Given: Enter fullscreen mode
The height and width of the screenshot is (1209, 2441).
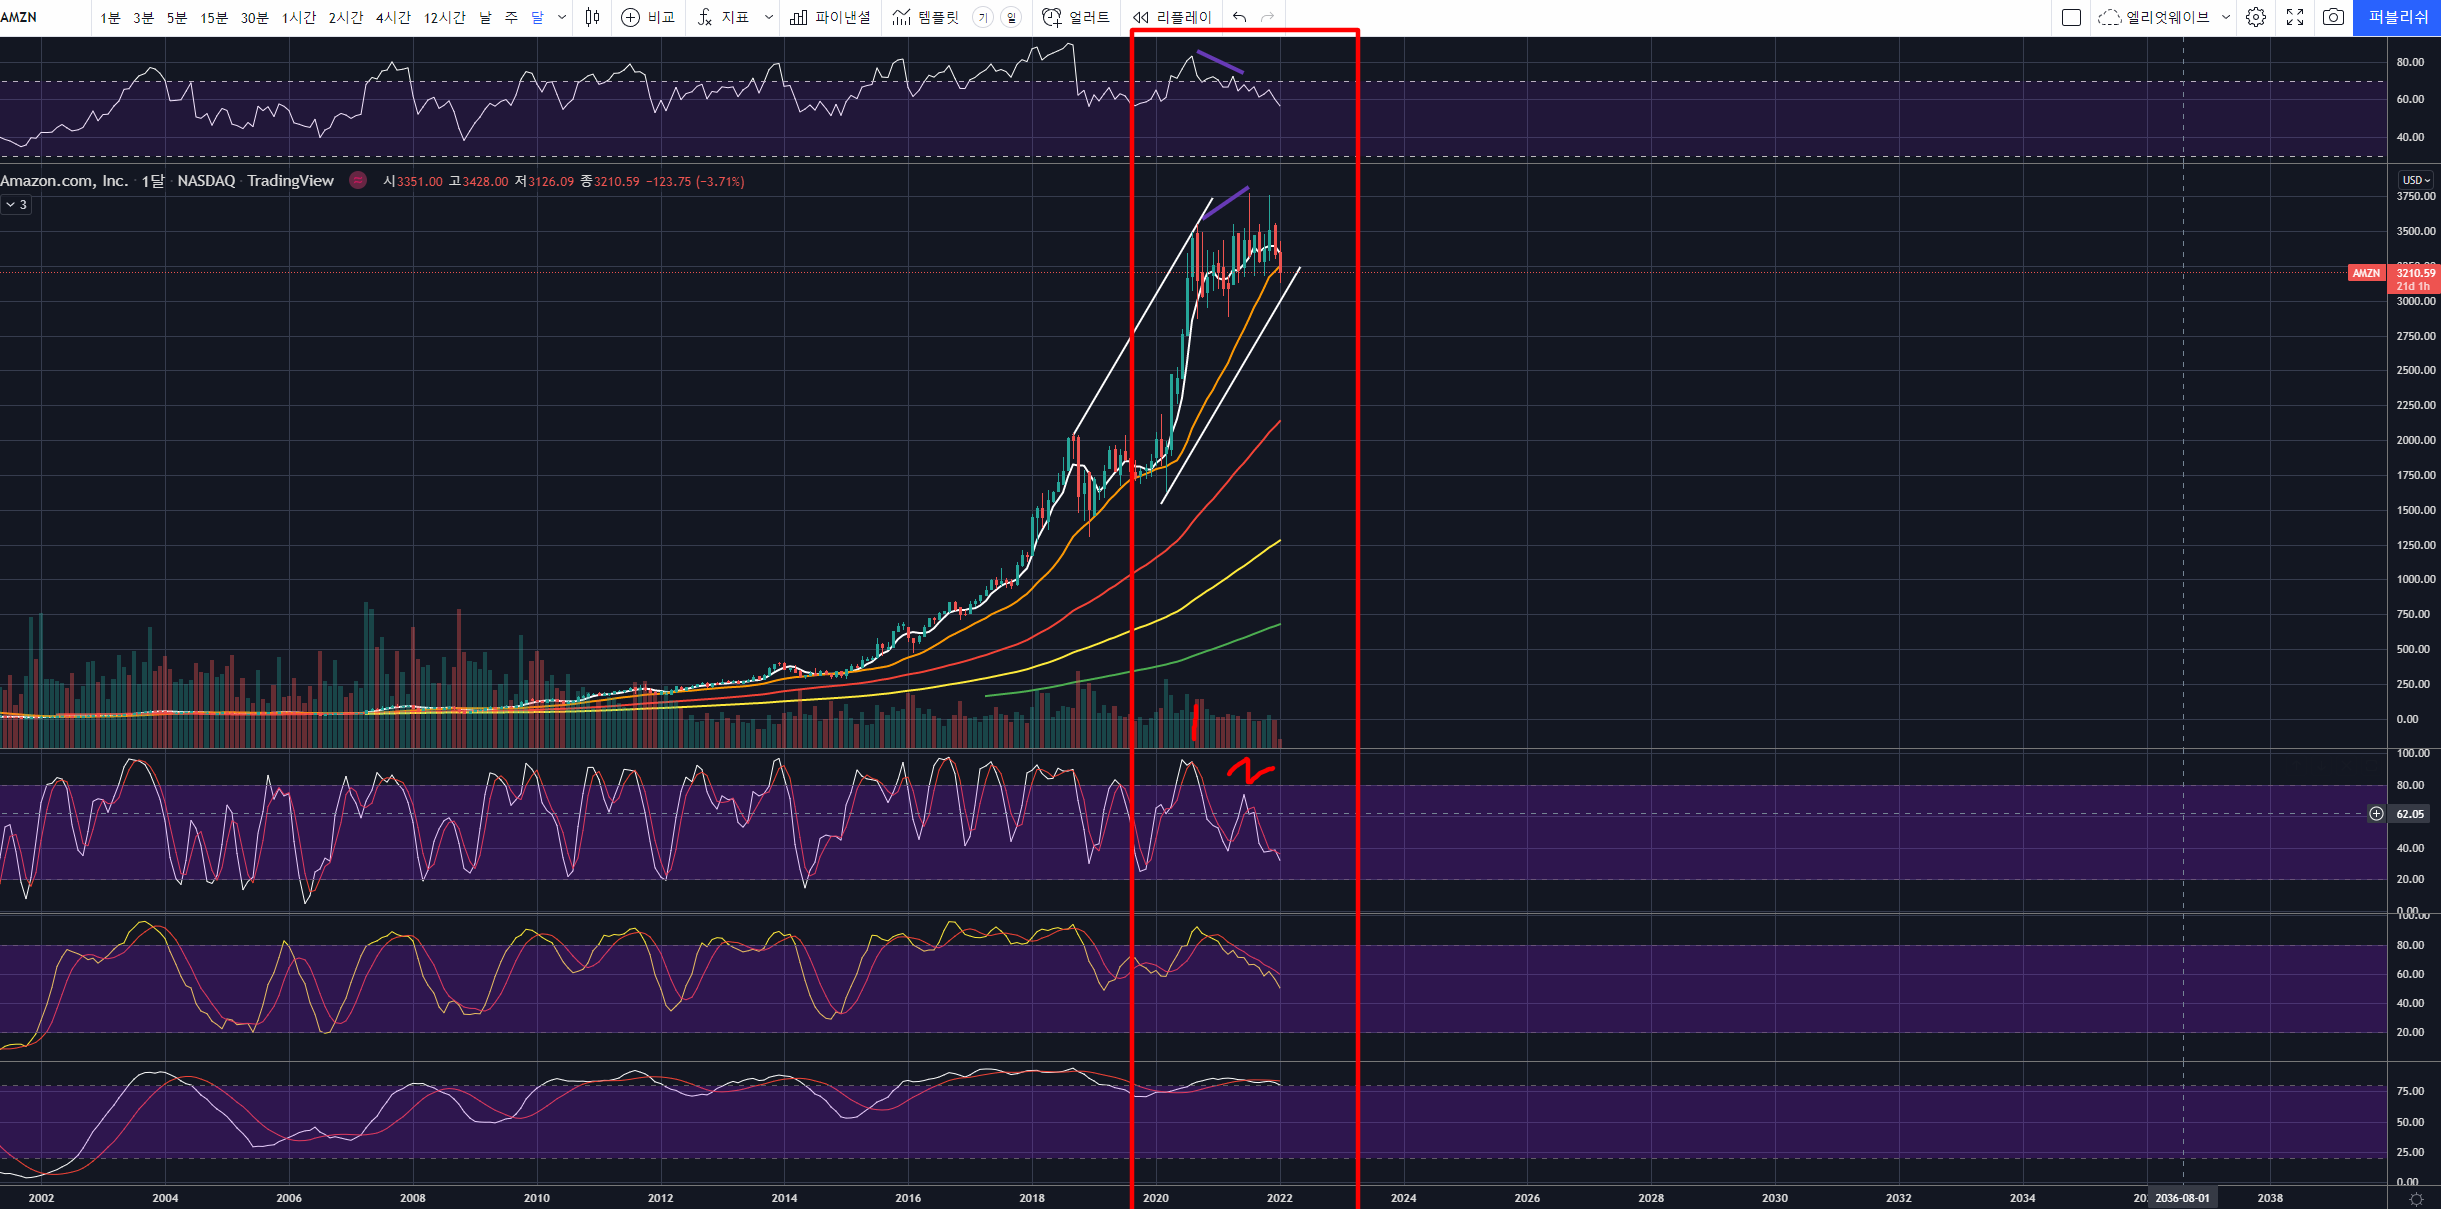Looking at the screenshot, I should click(2295, 17).
